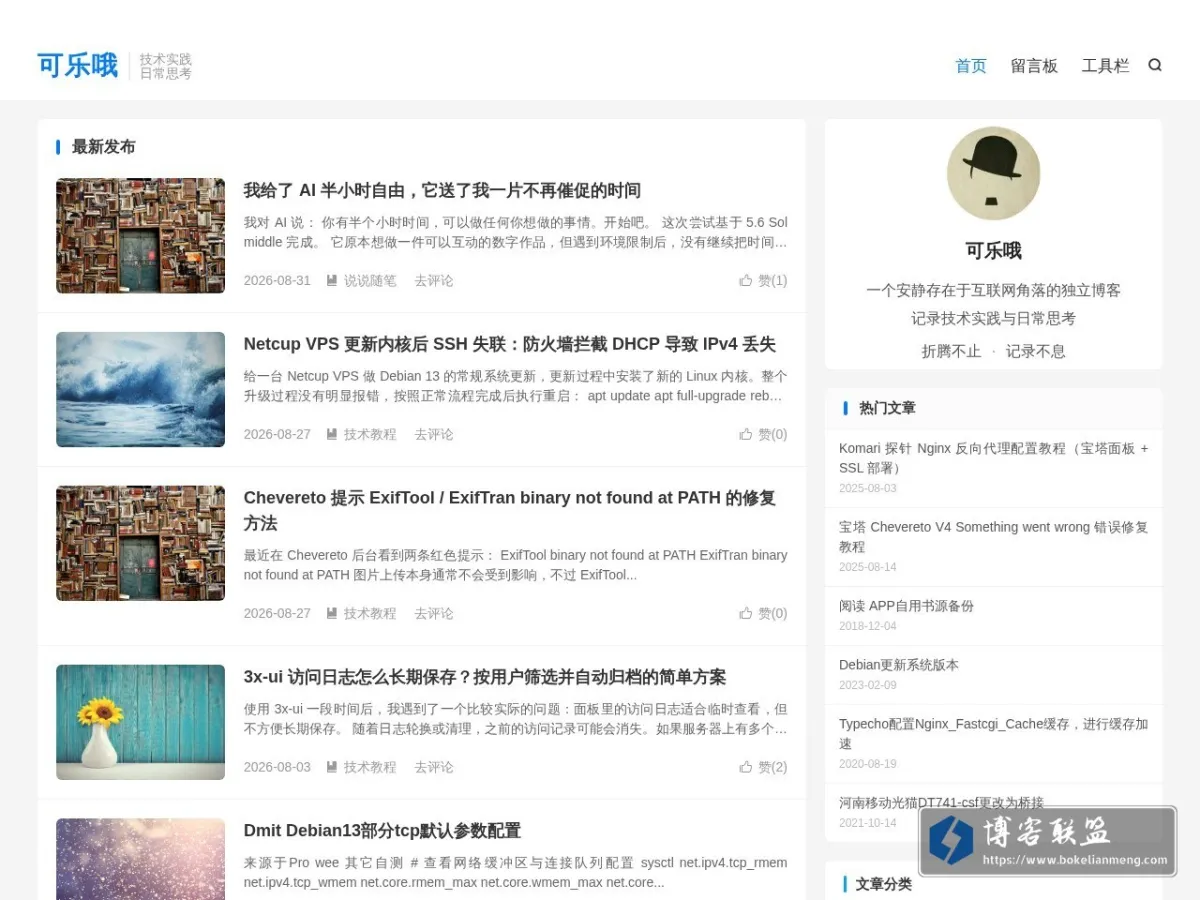
Task: Click the 可乐哦 site logo
Action: [78, 66]
